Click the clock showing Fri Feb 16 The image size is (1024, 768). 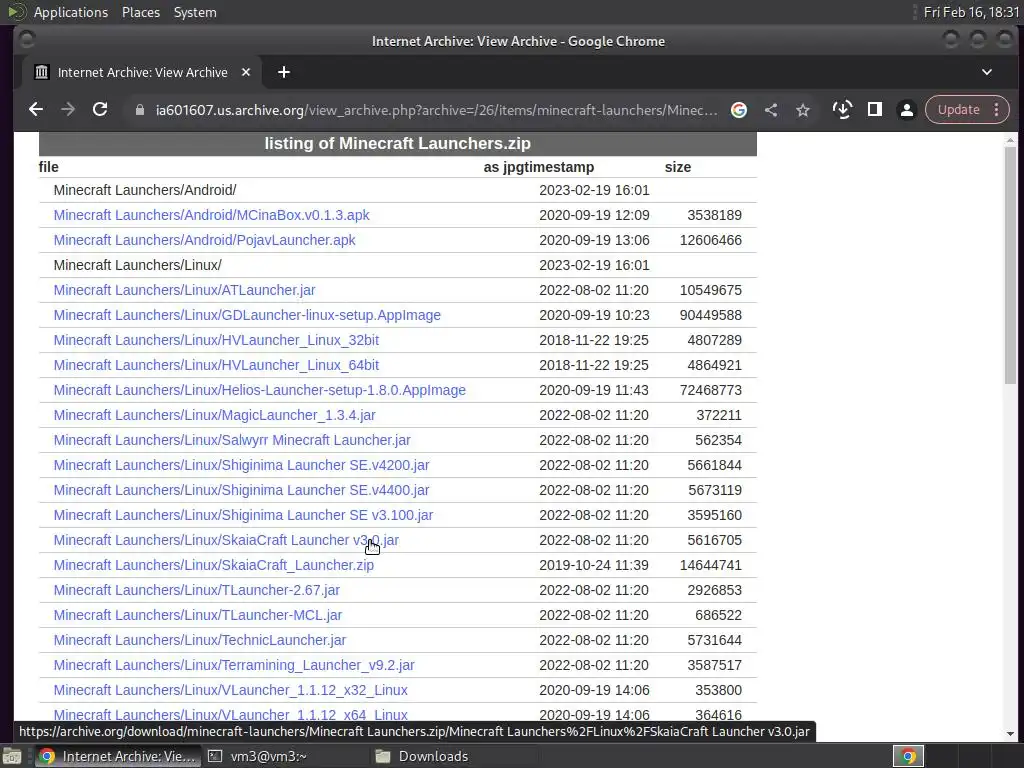[x=971, y=12]
